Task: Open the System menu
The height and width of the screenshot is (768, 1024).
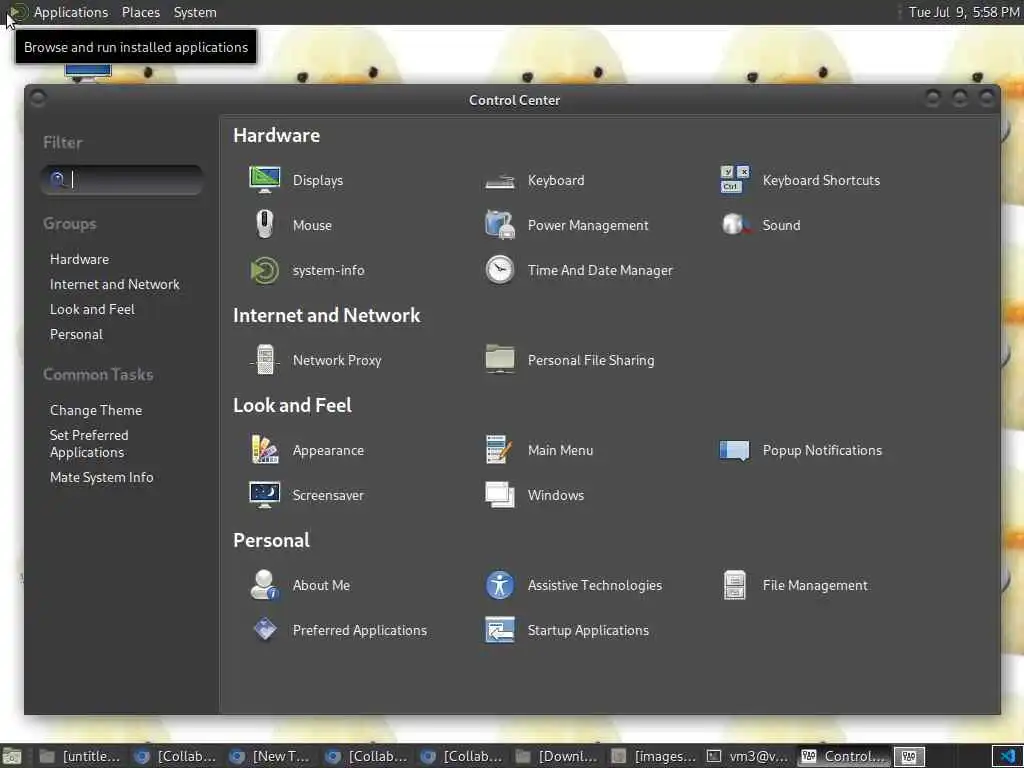Action: (x=195, y=12)
